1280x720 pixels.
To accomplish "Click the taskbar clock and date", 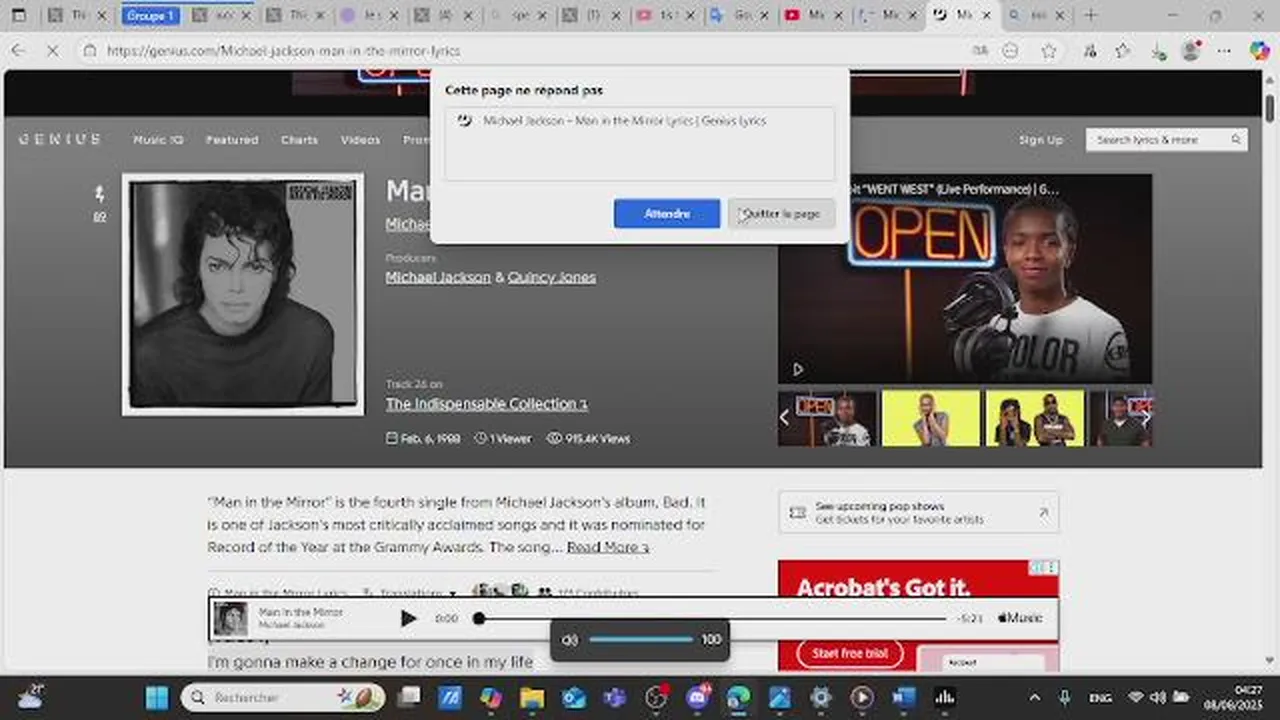I will pyautogui.click(x=1234, y=697).
